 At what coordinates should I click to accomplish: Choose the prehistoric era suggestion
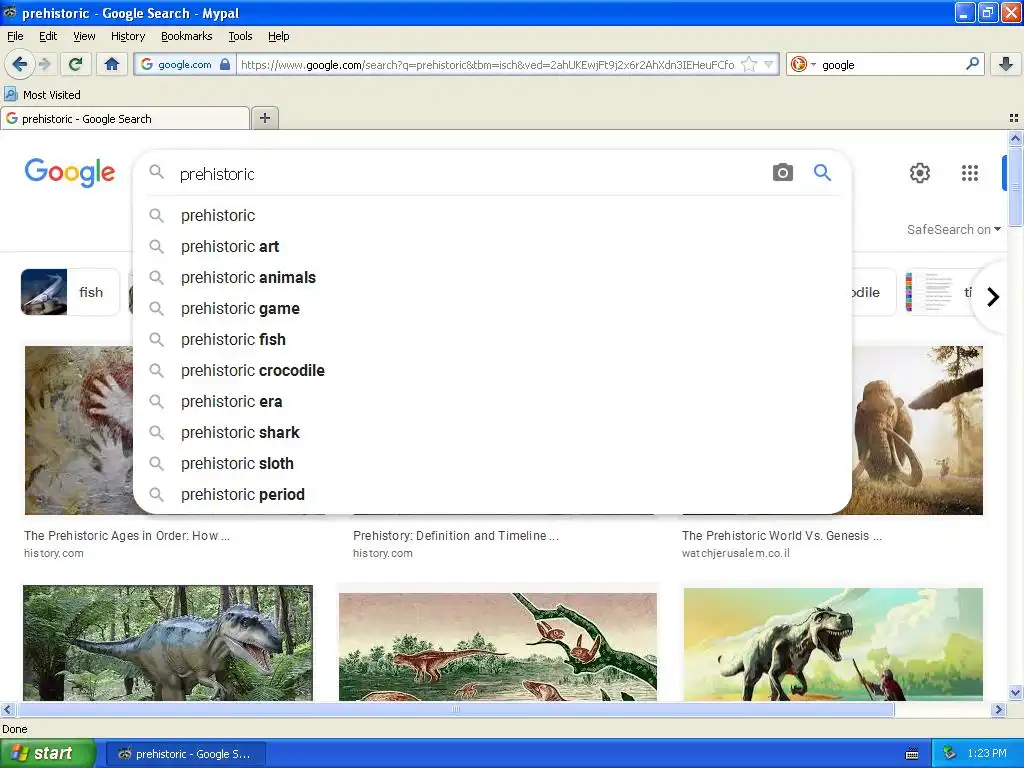click(x=492, y=401)
